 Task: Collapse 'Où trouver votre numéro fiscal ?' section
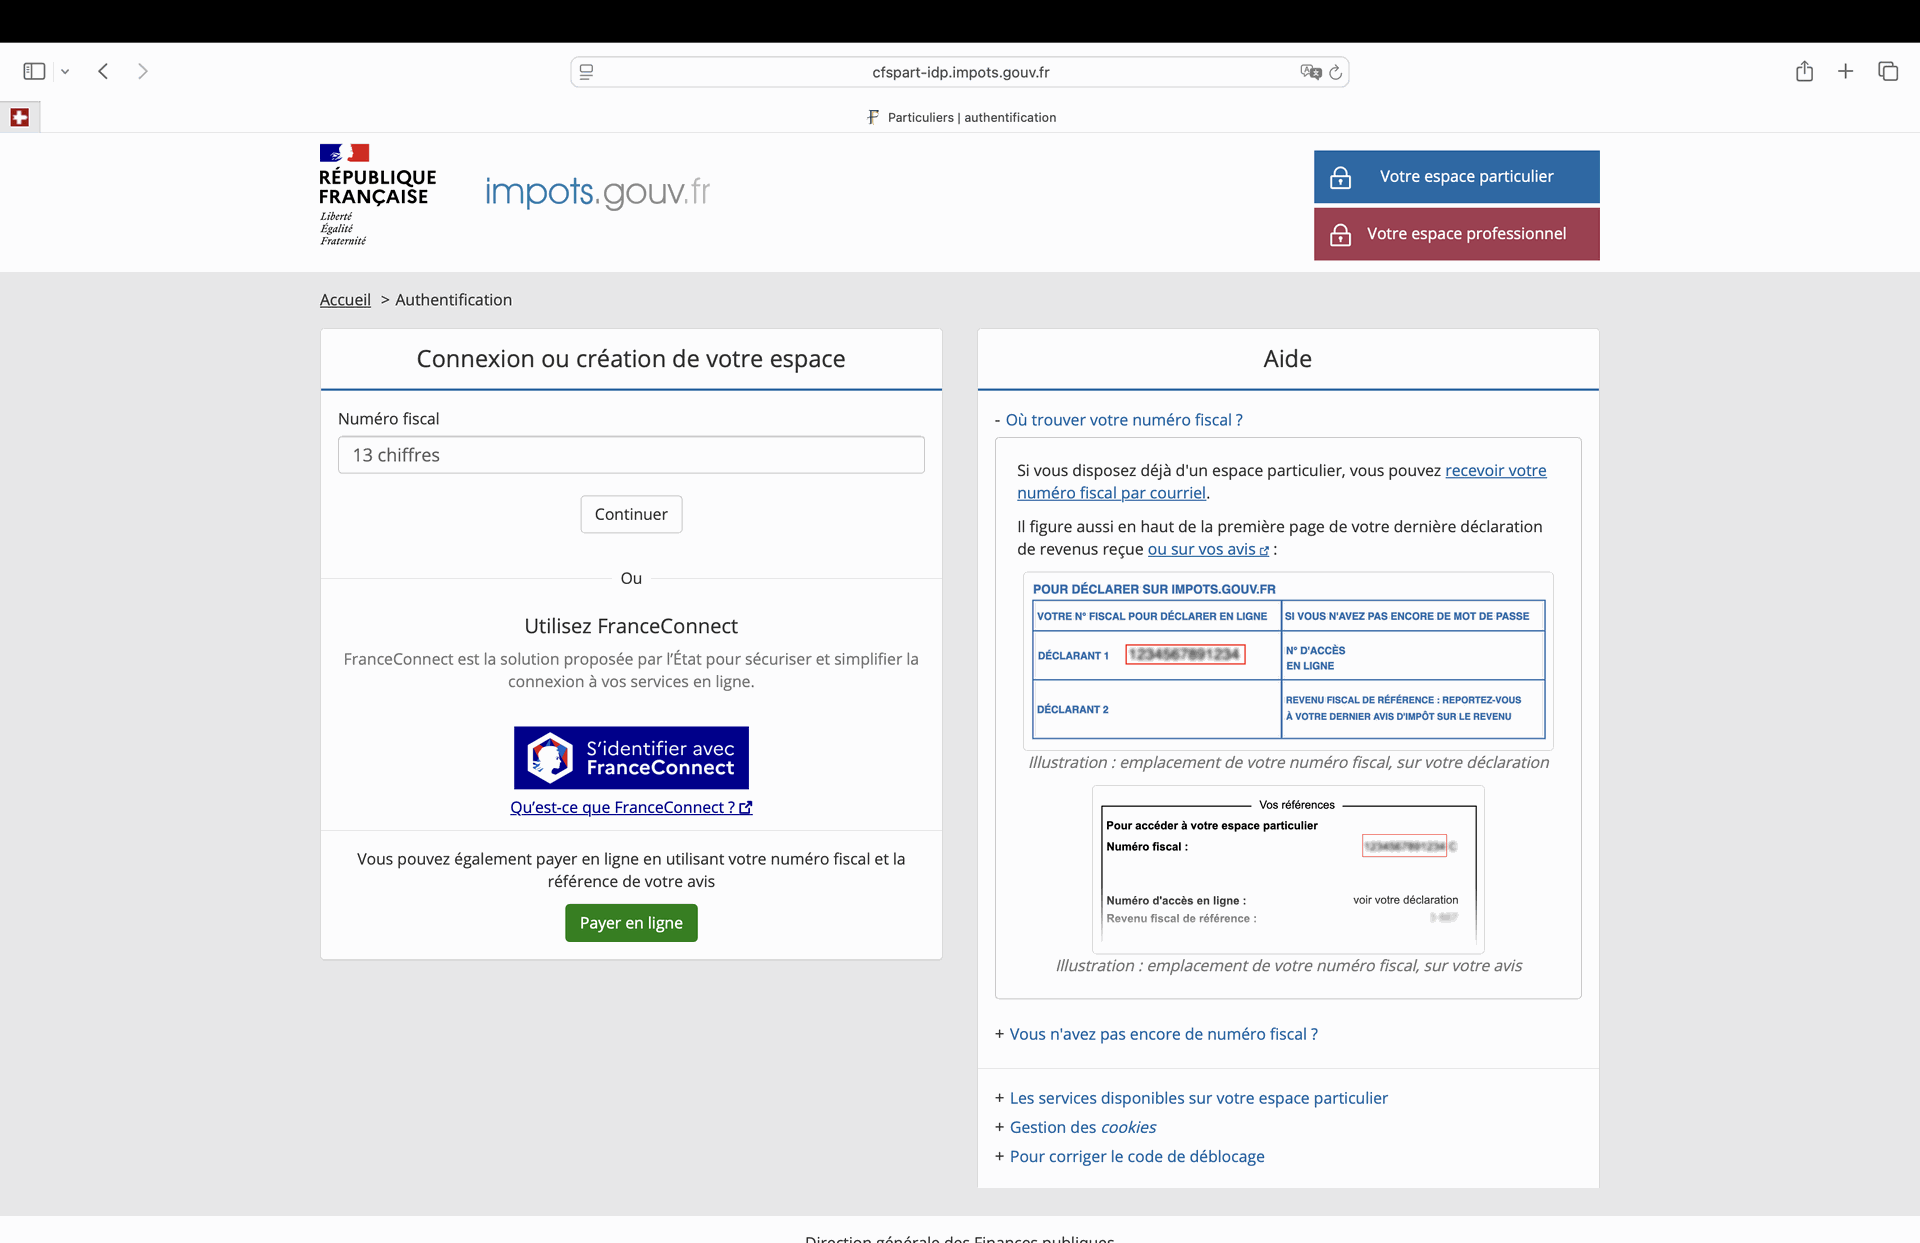tap(1123, 420)
